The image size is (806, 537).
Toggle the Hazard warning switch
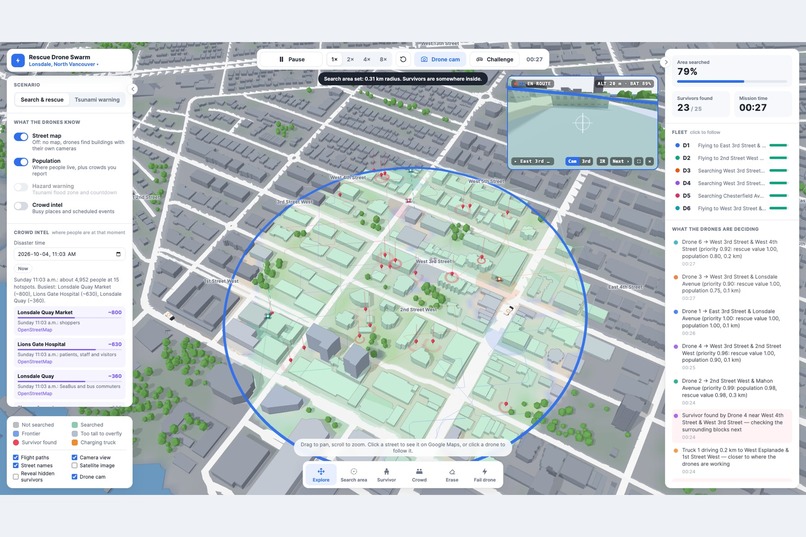(21, 187)
